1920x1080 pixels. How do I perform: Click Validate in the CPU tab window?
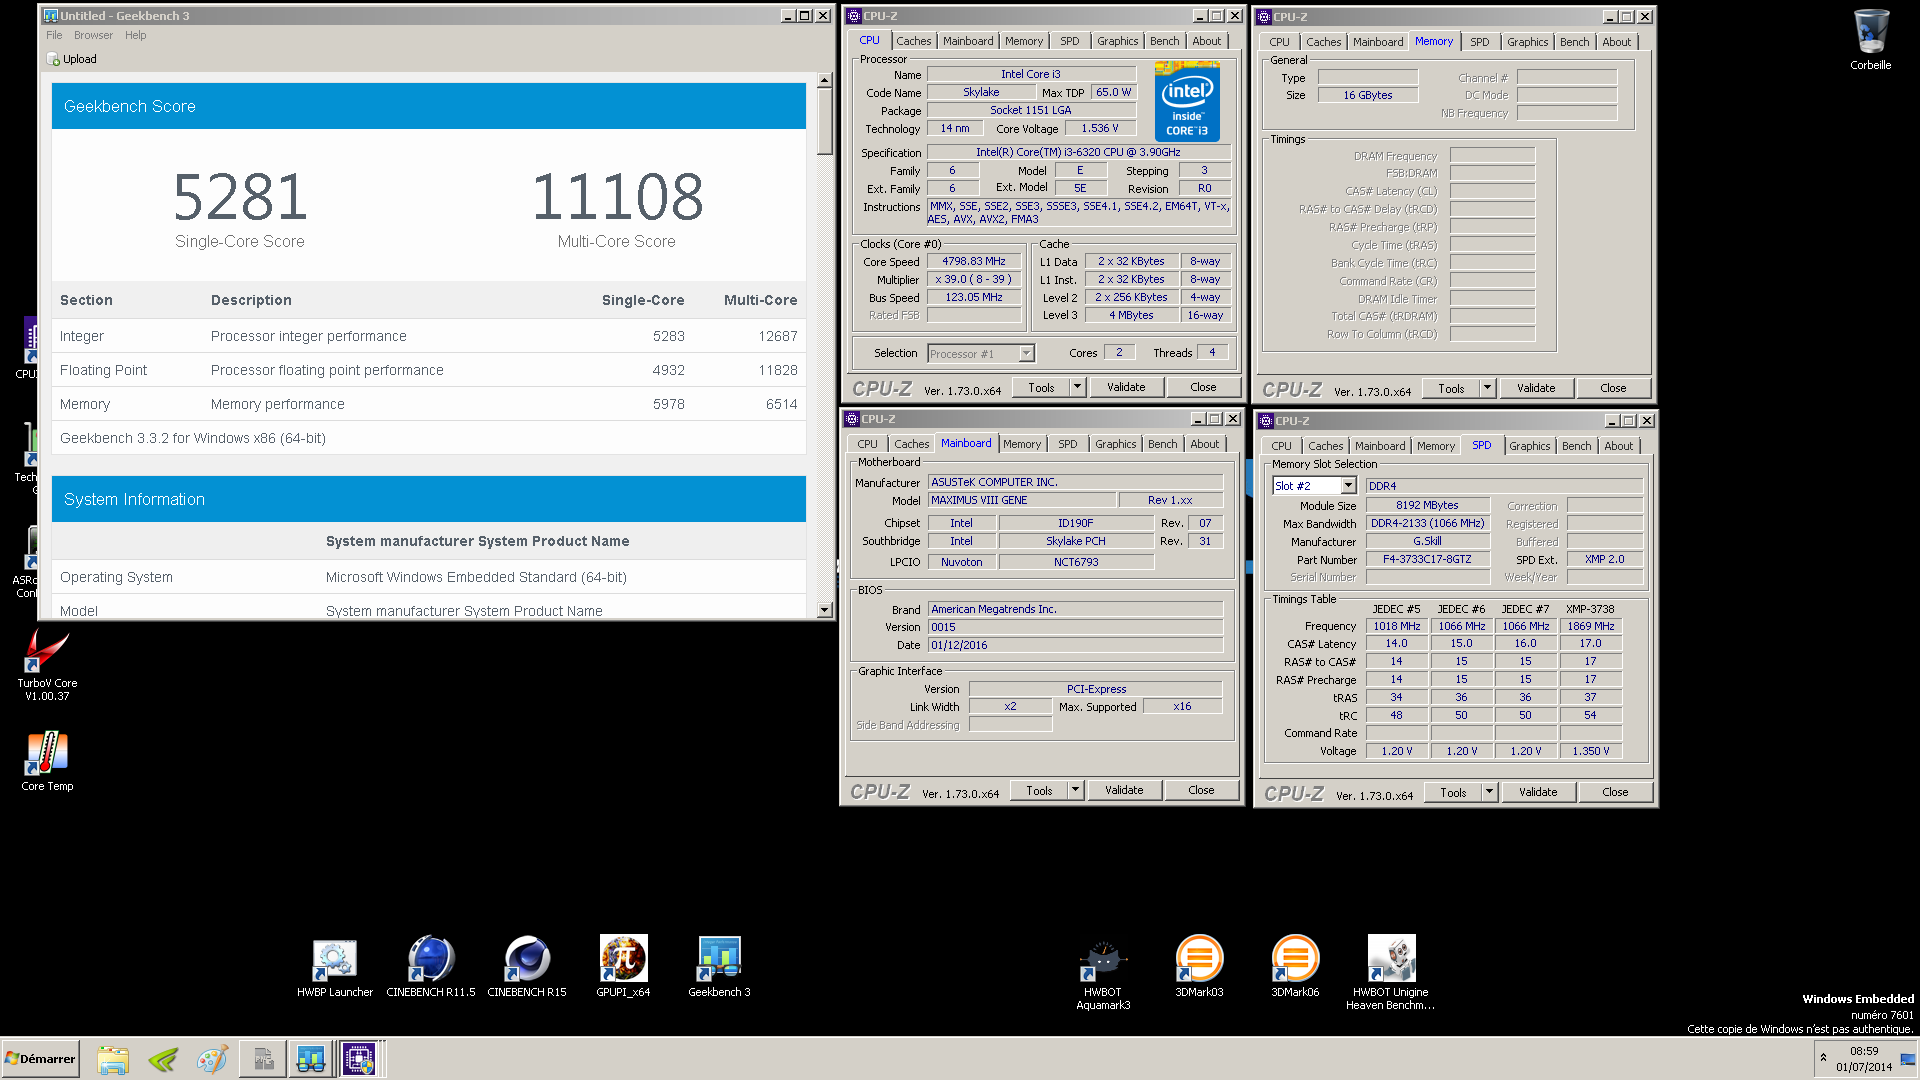tap(1126, 387)
